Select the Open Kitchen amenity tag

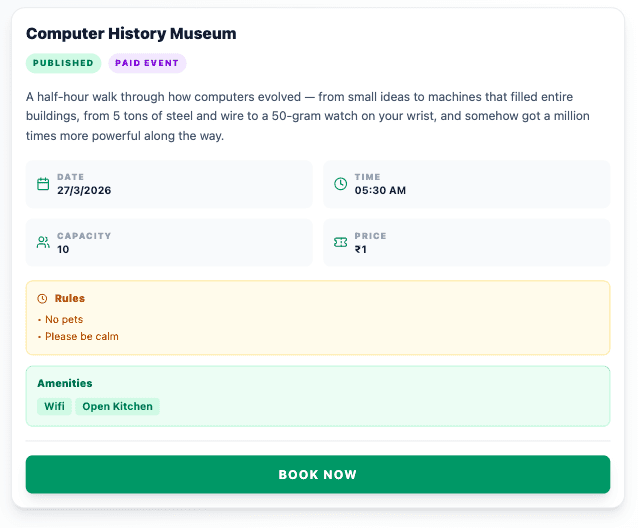(117, 406)
